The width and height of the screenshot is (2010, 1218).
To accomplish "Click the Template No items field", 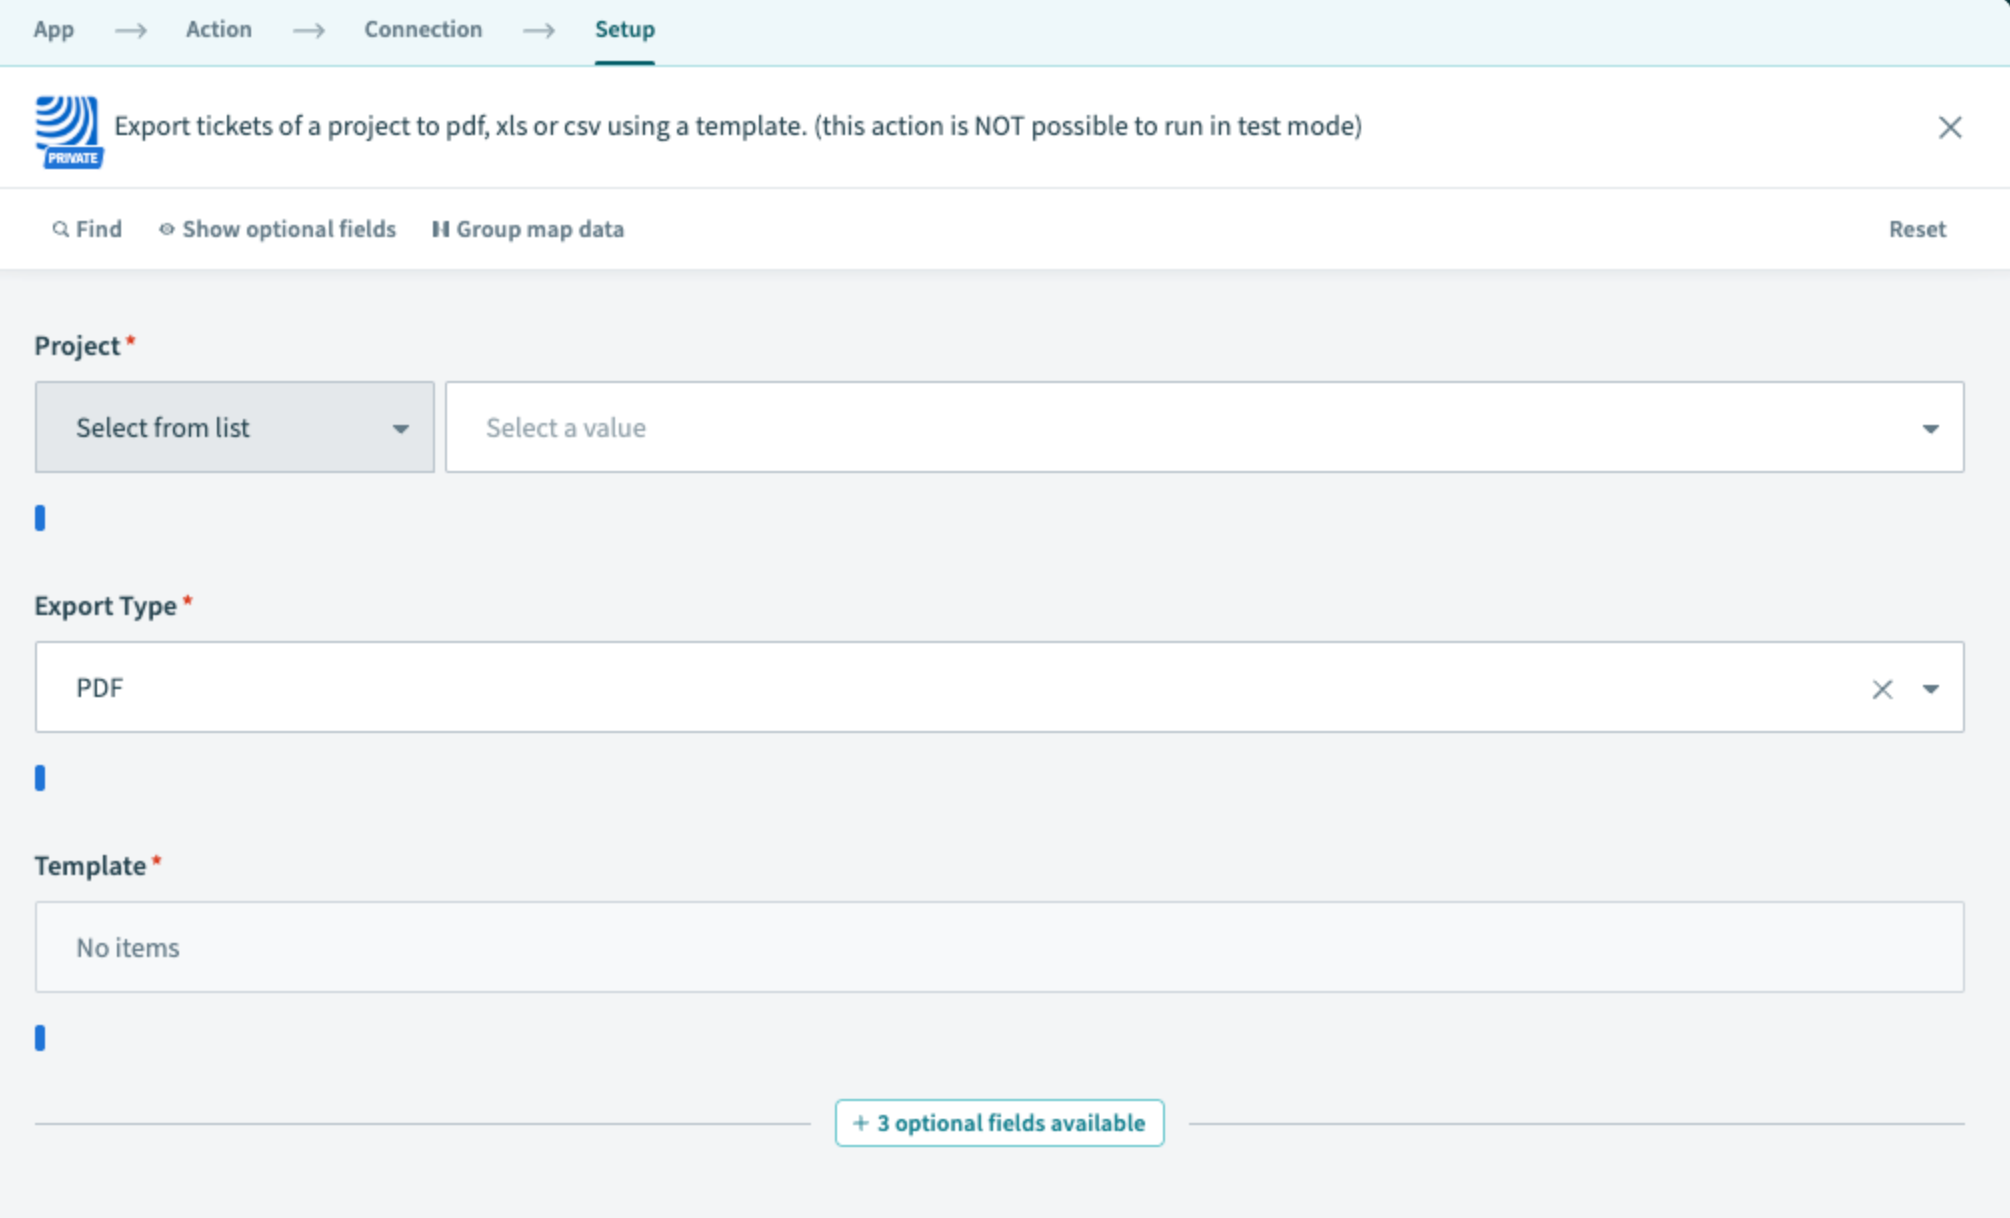I will (x=999, y=947).
